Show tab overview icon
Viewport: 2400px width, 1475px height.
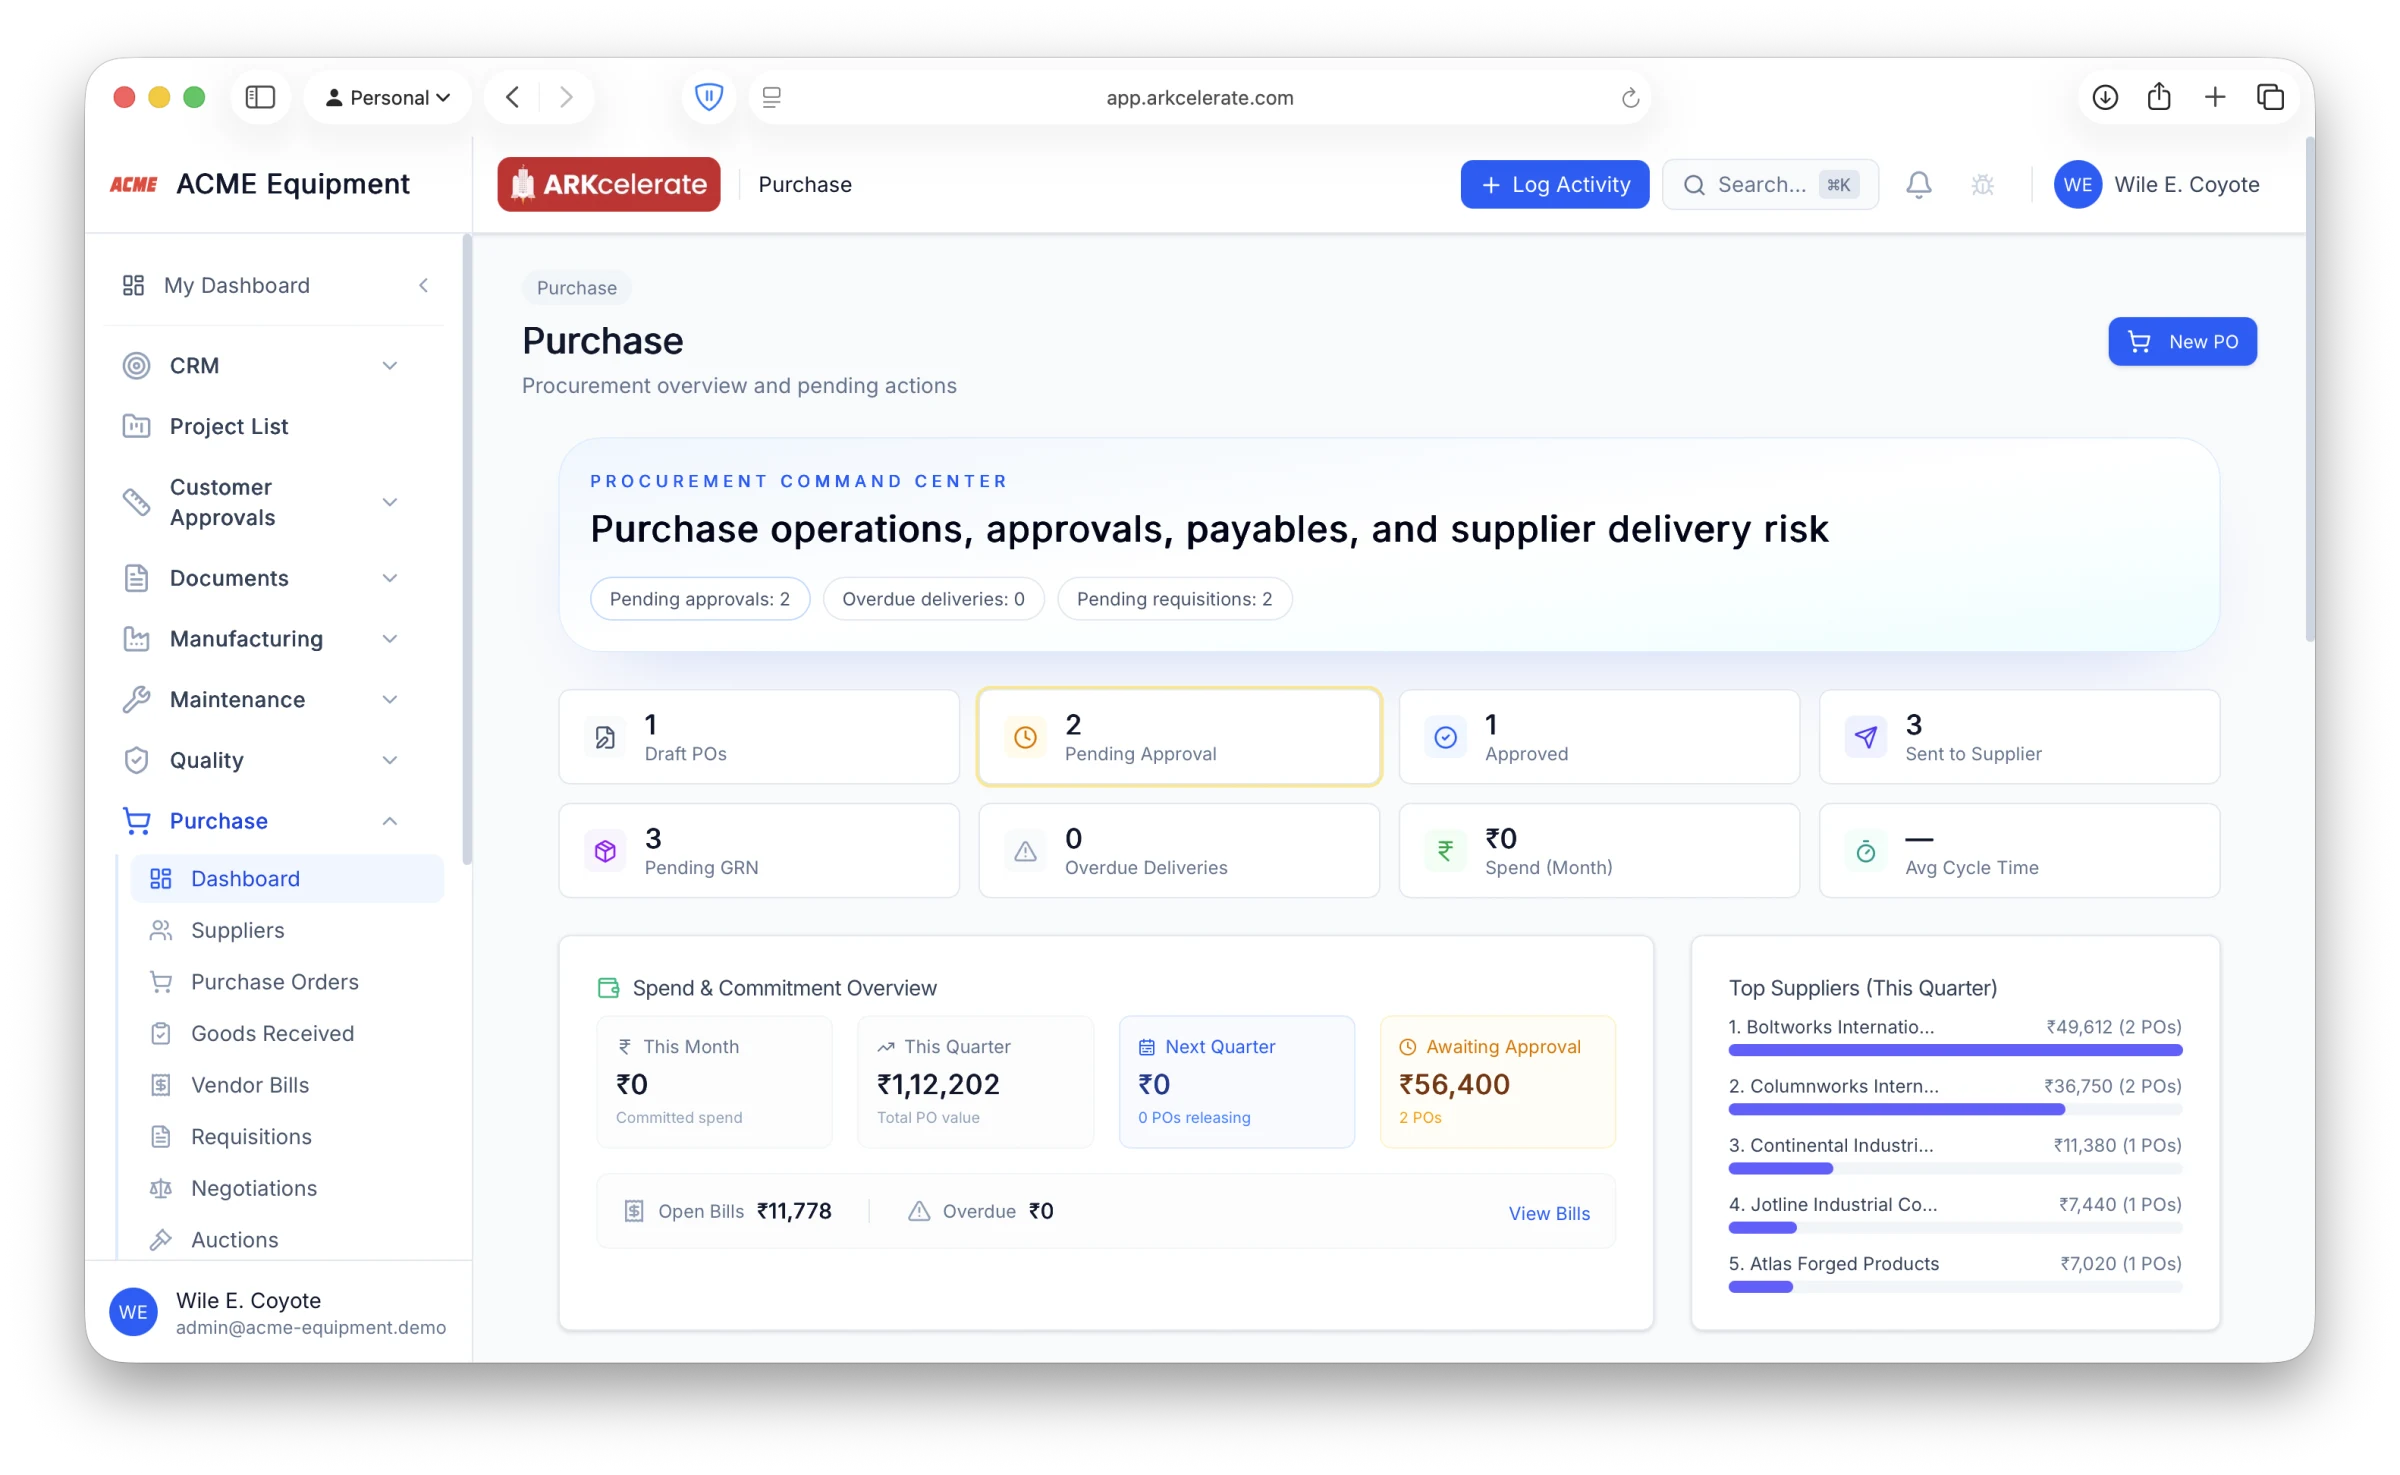pos(2270,97)
